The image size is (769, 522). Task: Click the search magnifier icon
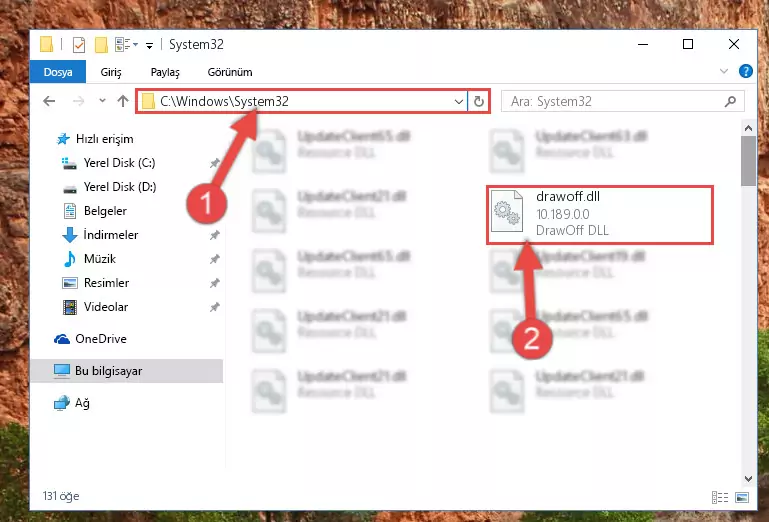coord(730,102)
